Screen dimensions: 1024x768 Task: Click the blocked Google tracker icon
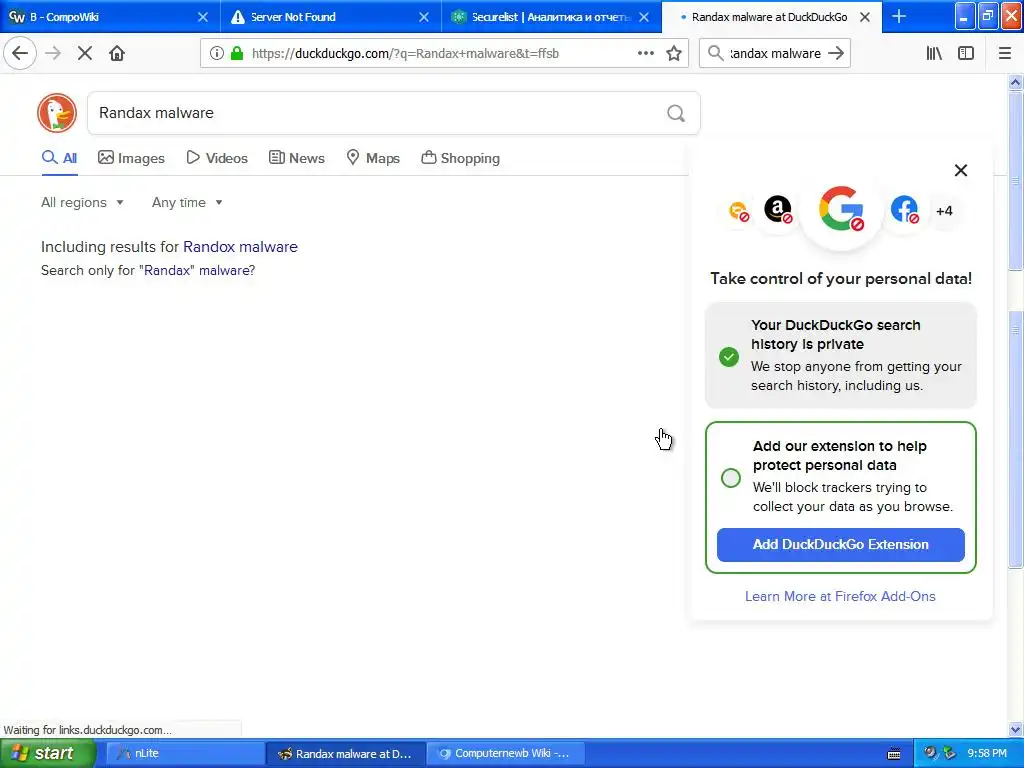coord(841,210)
